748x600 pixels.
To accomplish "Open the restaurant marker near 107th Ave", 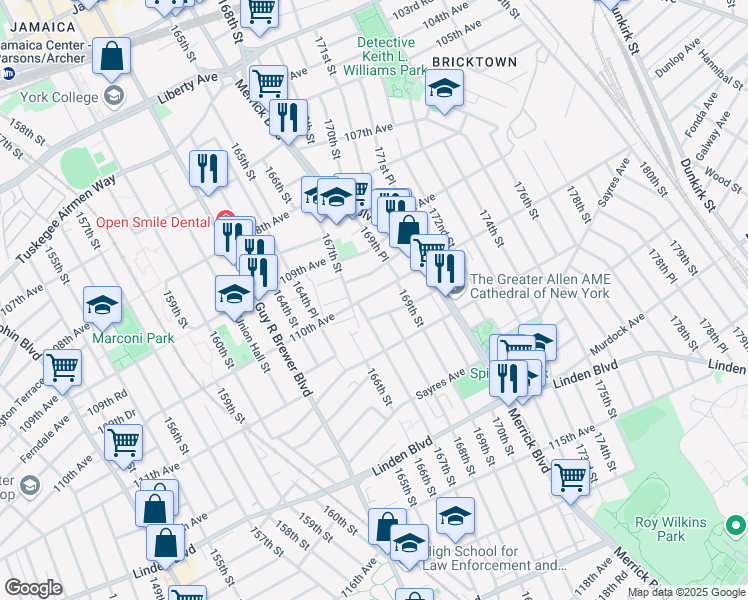I will click(x=288, y=118).
